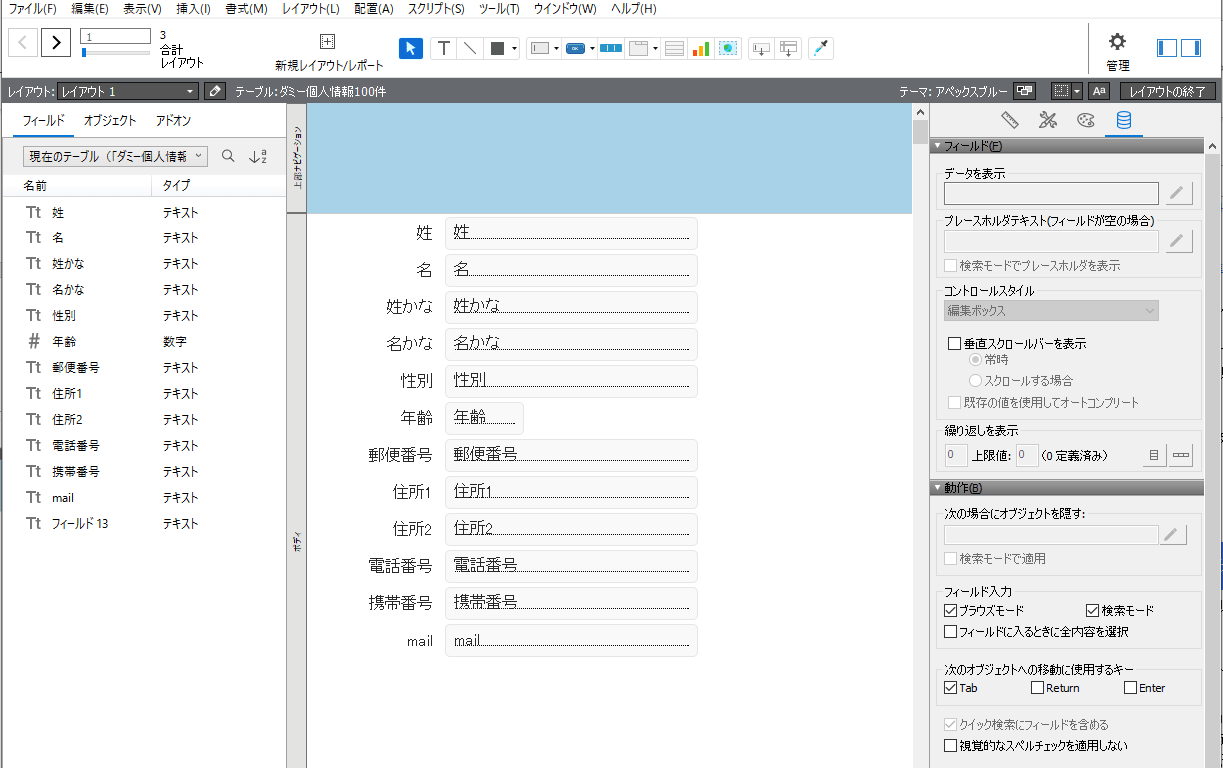Open the field control tool dropdown arrow
Screen dimensions: 1223x768
pyautogui.click(x=556, y=48)
